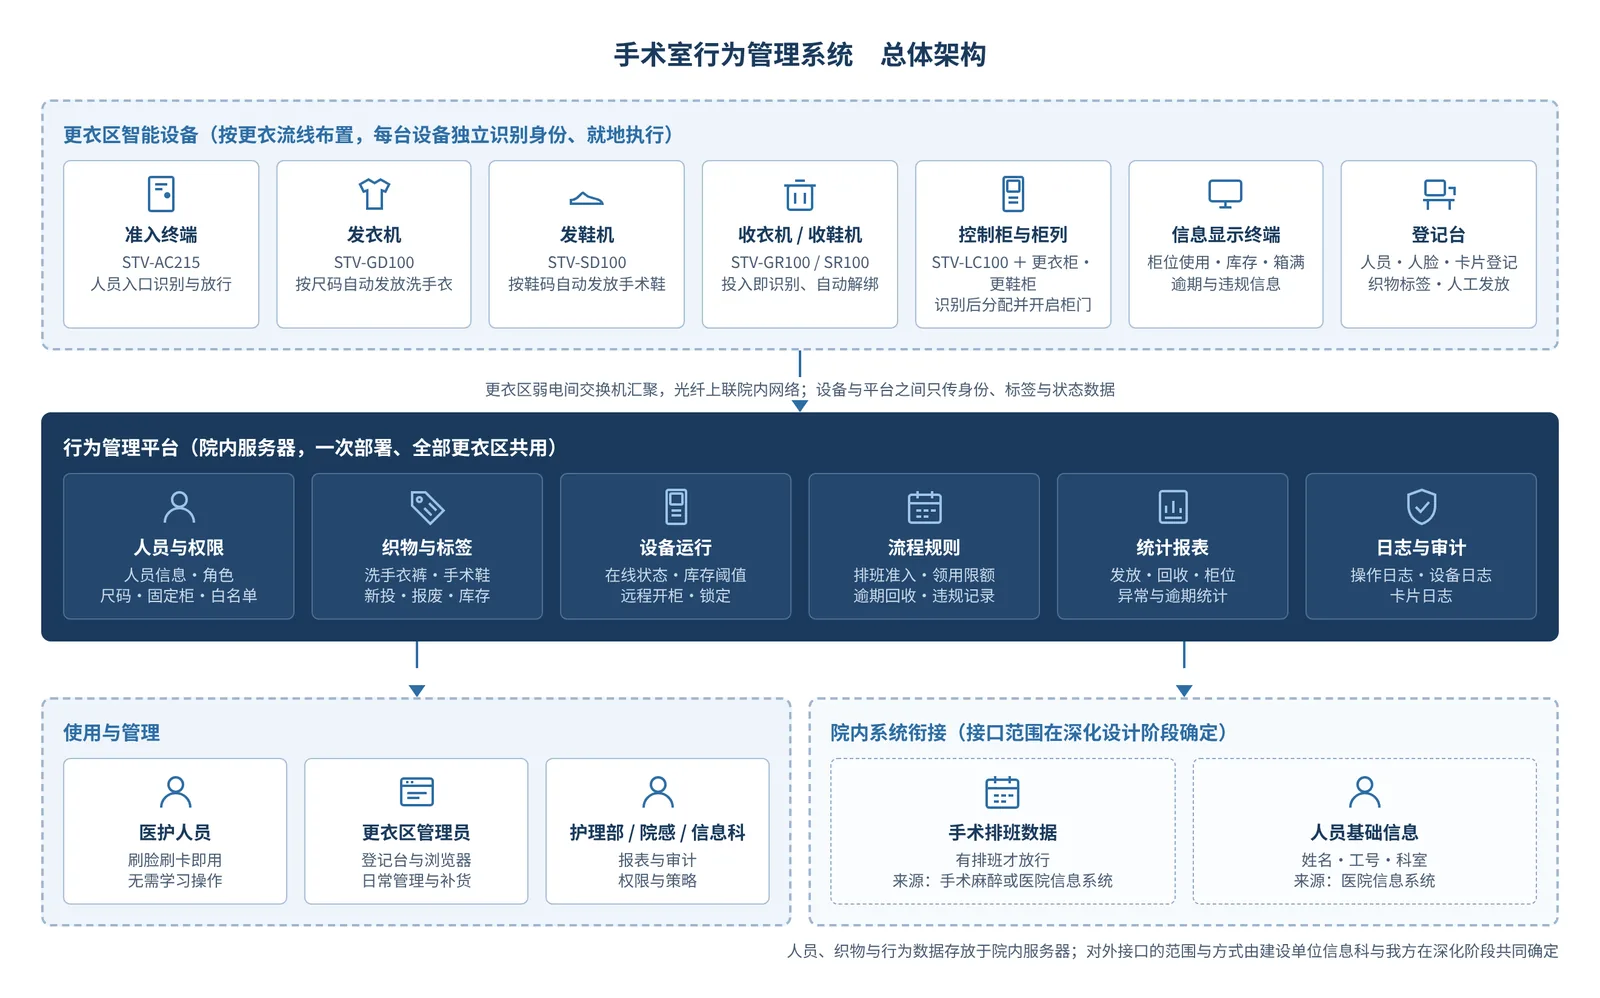Click the 发鞋机 shoe icon
The width and height of the screenshot is (1600, 998).
(x=587, y=198)
